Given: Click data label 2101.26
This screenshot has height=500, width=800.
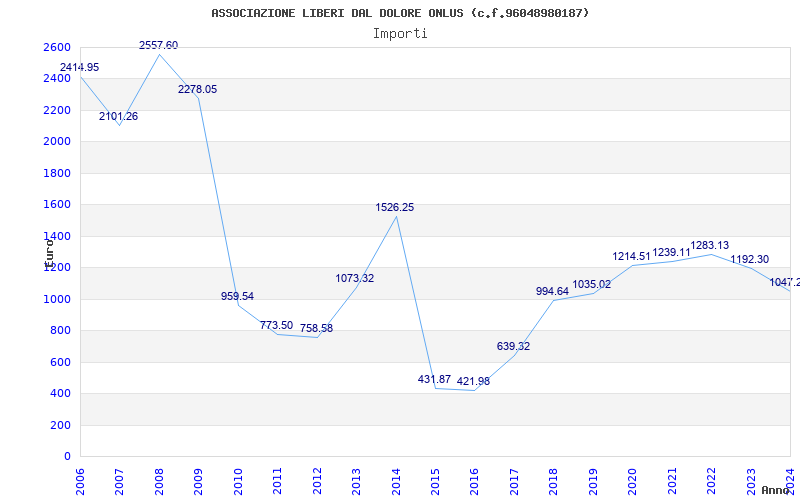Looking at the screenshot, I should tap(118, 116).
